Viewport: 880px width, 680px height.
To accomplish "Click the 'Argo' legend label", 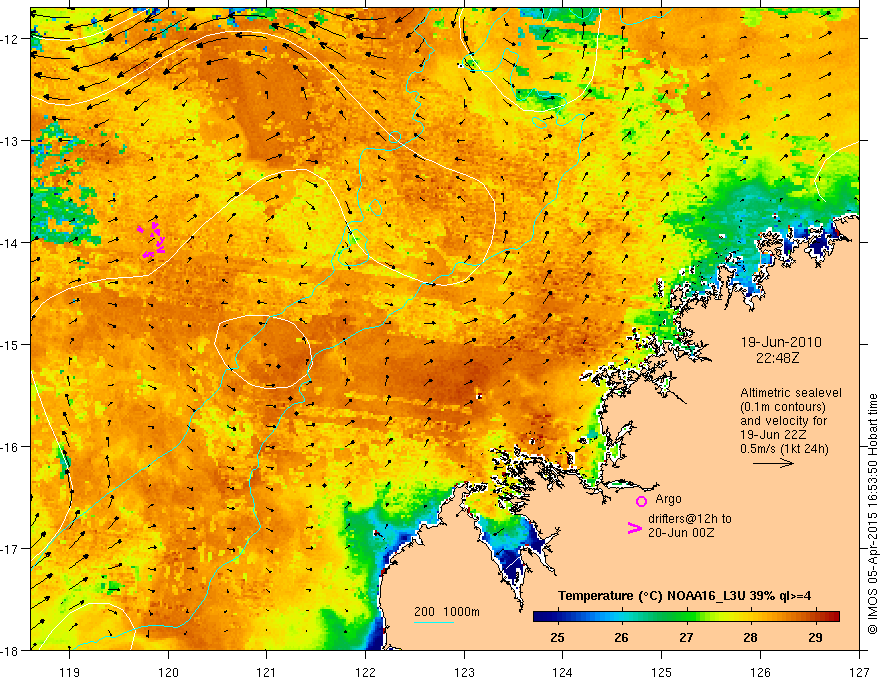I will point(668,499).
